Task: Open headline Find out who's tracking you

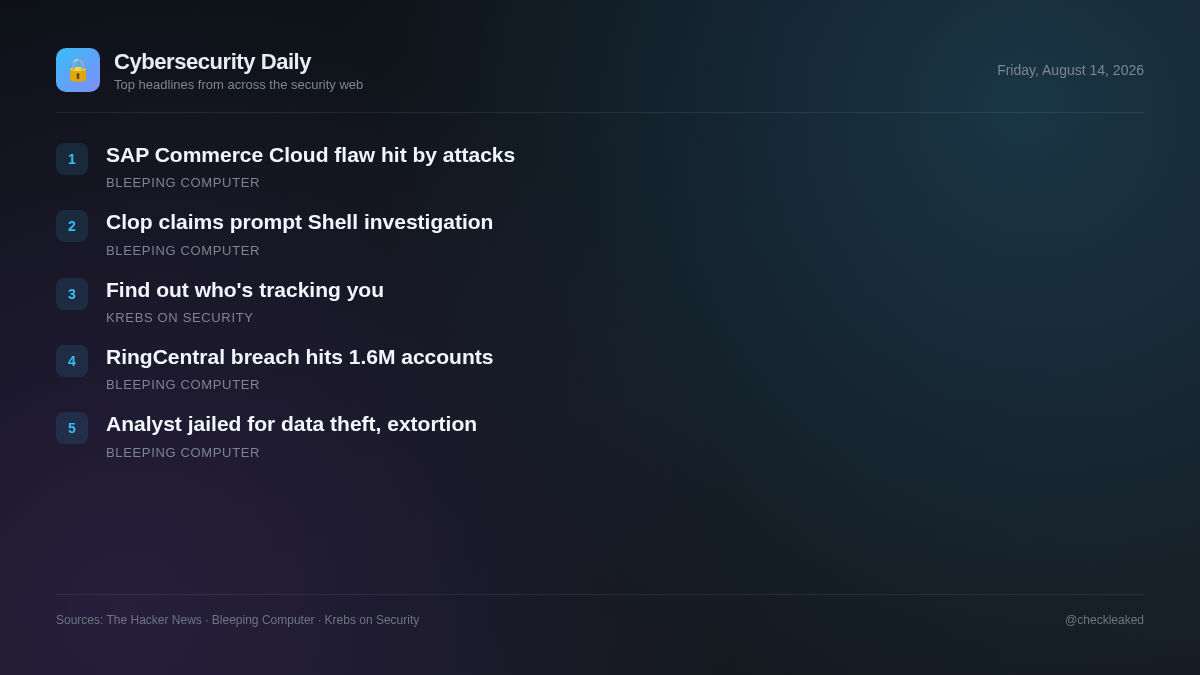Action: point(245,290)
